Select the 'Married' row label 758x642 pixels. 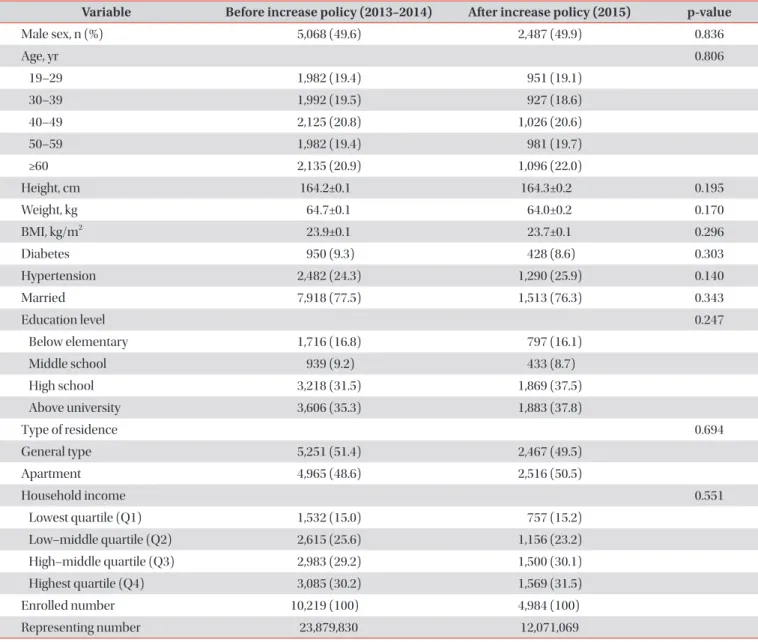pos(43,297)
